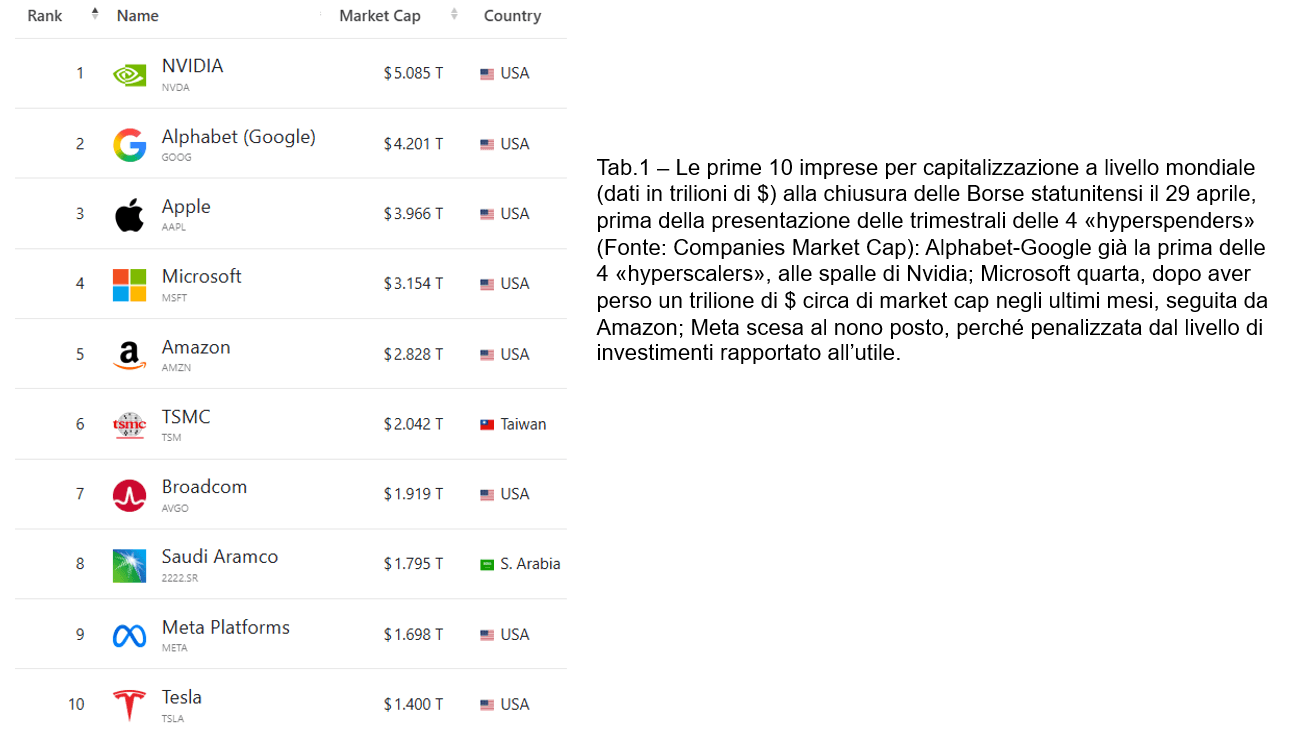1292x736 pixels.
Task: Click the Apple logo icon
Action: tap(129, 215)
